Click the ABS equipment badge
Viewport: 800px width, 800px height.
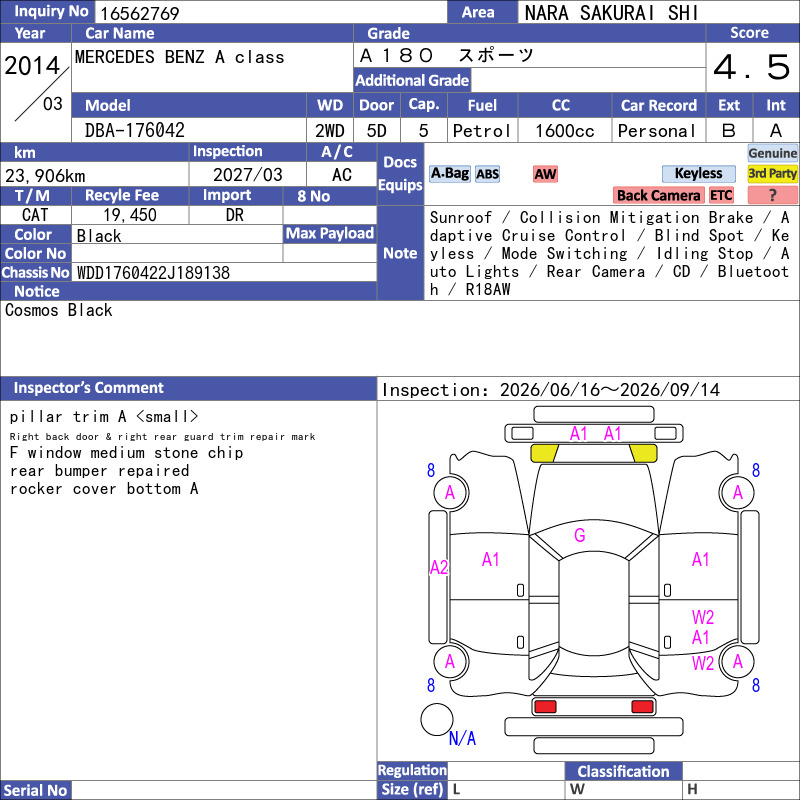point(487,174)
